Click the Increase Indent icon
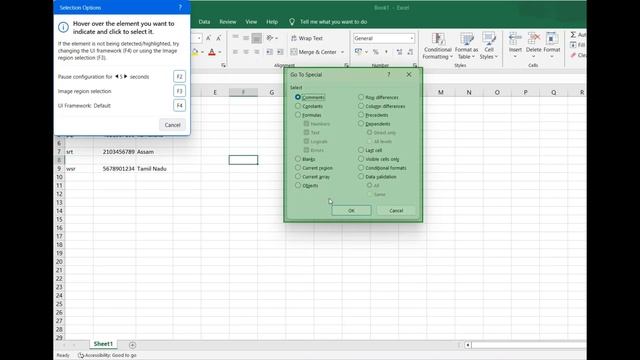This screenshot has width=640, height=360. click(280, 52)
